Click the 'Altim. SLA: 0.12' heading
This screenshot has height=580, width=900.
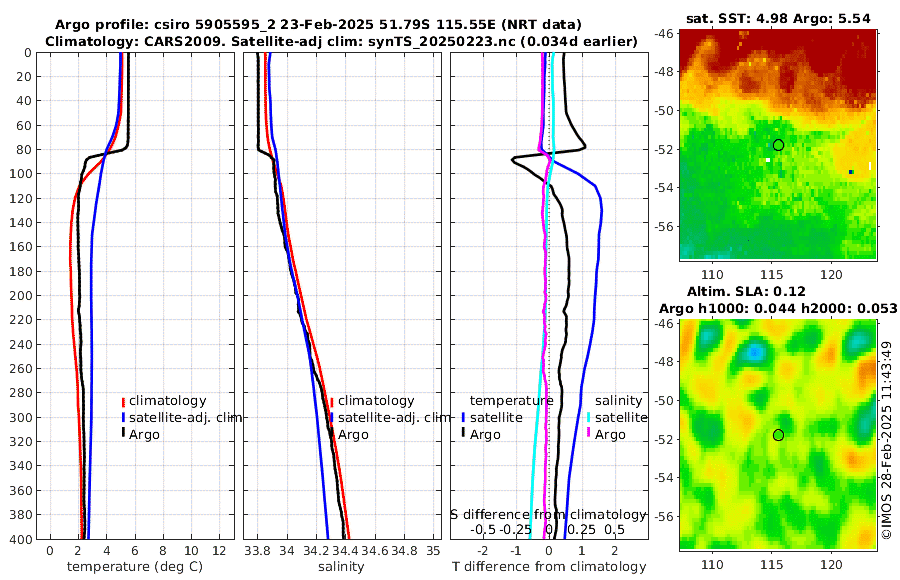(x=746, y=292)
